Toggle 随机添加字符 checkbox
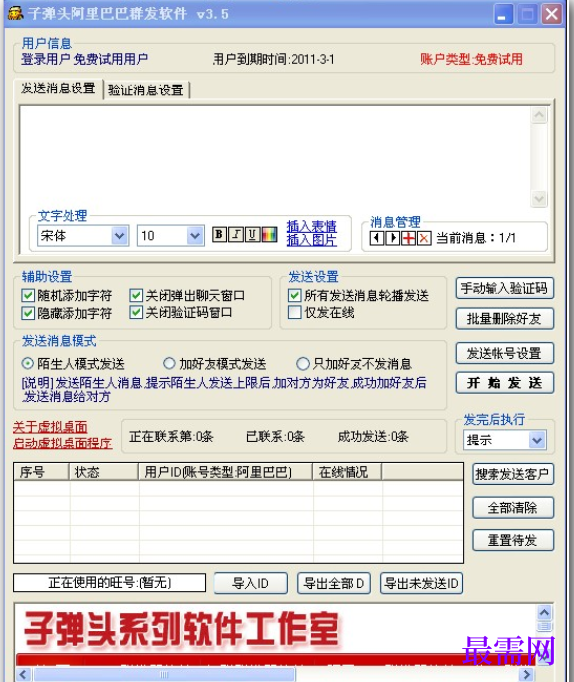 click(x=28, y=296)
